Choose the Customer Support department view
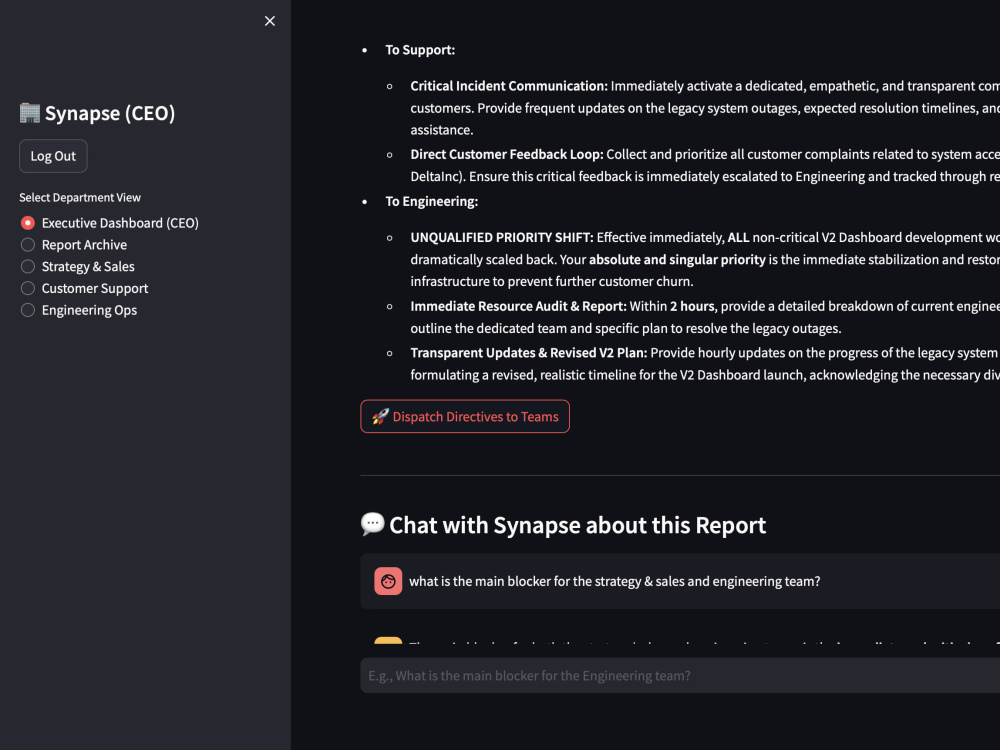Image resolution: width=1000 pixels, height=750 pixels. pyautogui.click(x=84, y=288)
